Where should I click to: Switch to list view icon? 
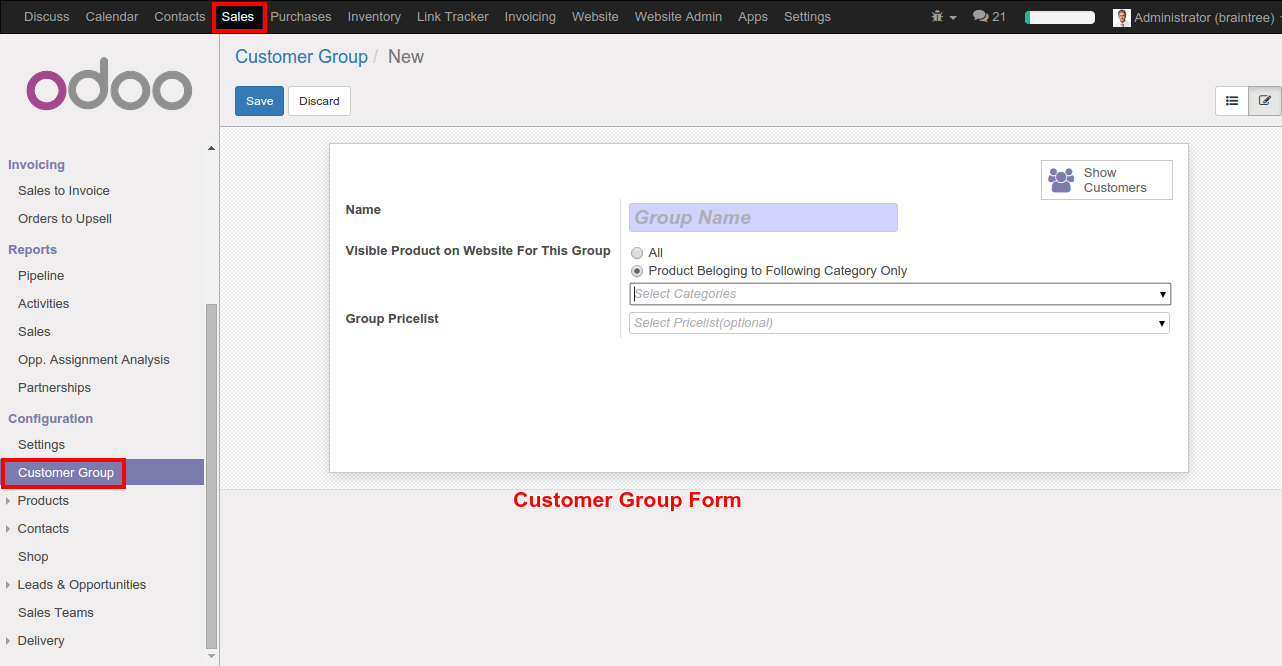pos(1232,100)
